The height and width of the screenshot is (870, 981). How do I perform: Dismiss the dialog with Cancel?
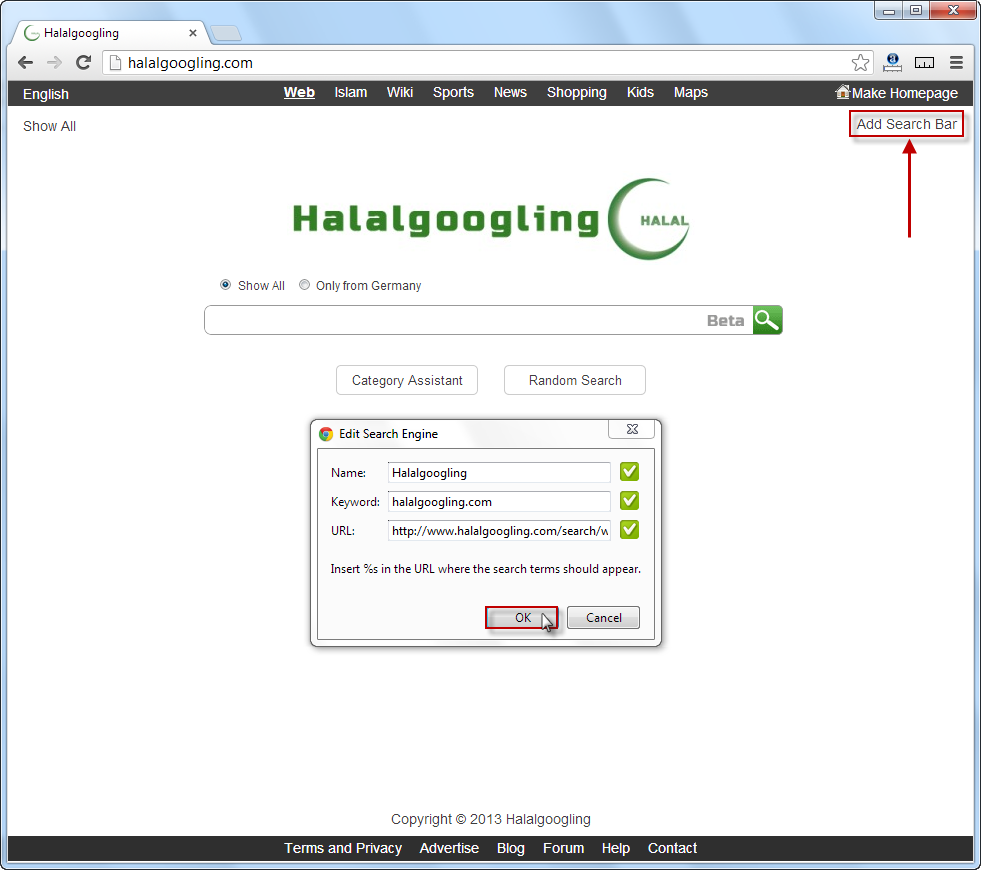coord(603,618)
